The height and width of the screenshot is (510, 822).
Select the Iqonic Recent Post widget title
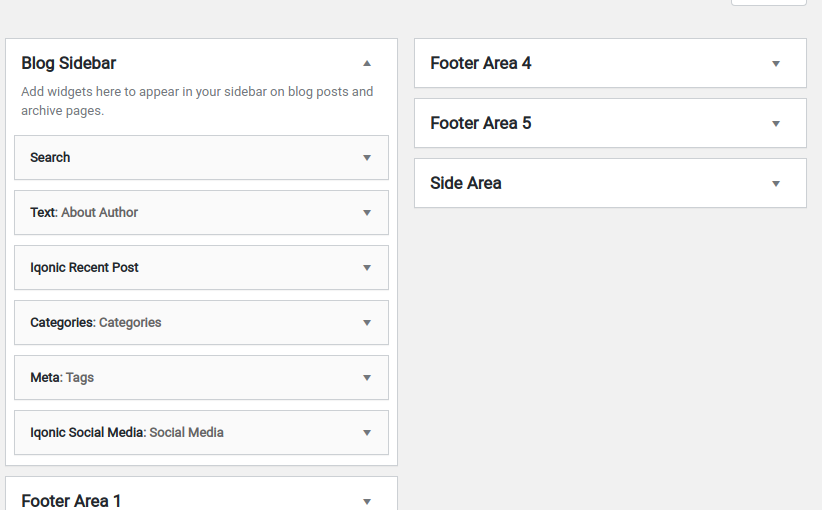(84, 267)
